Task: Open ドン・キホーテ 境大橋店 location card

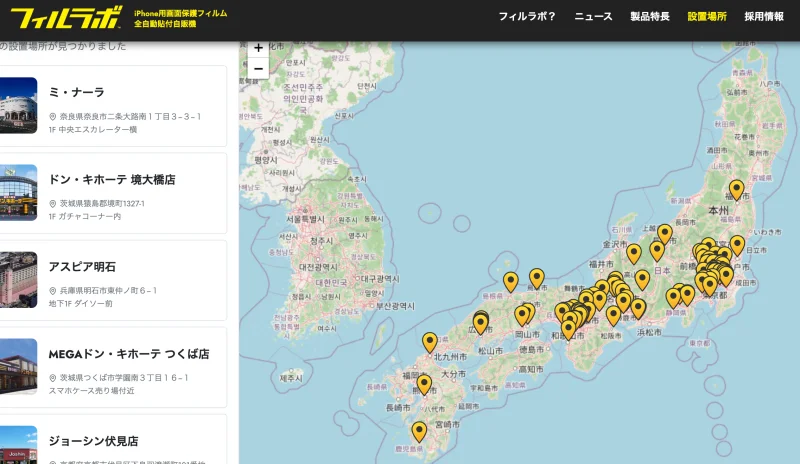Action: (x=113, y=193)
